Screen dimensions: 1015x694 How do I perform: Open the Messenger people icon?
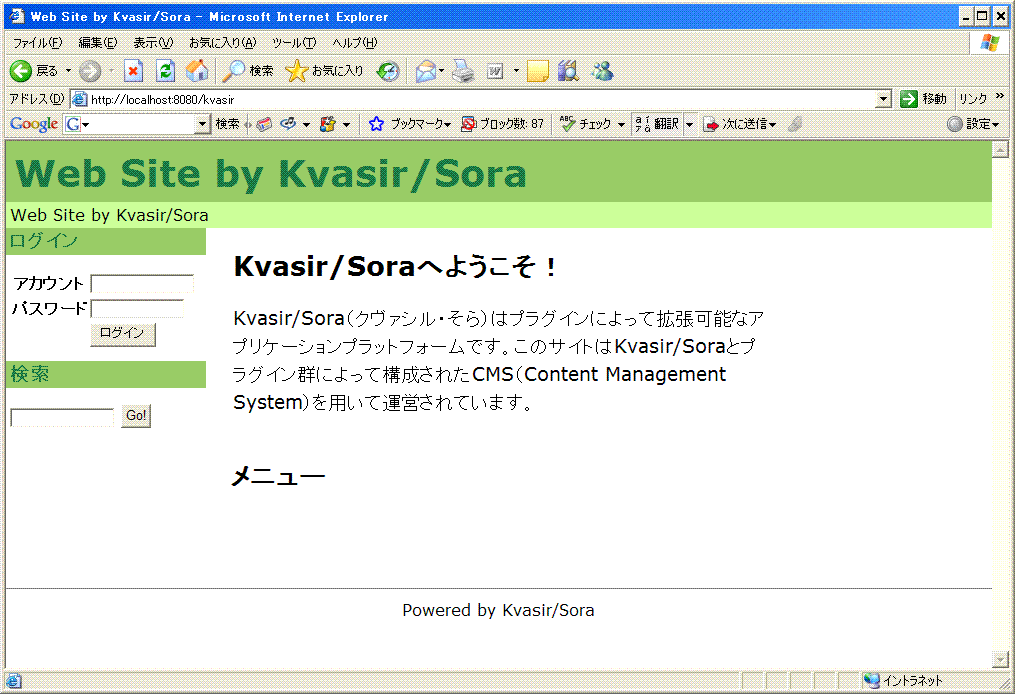point(603,71)
